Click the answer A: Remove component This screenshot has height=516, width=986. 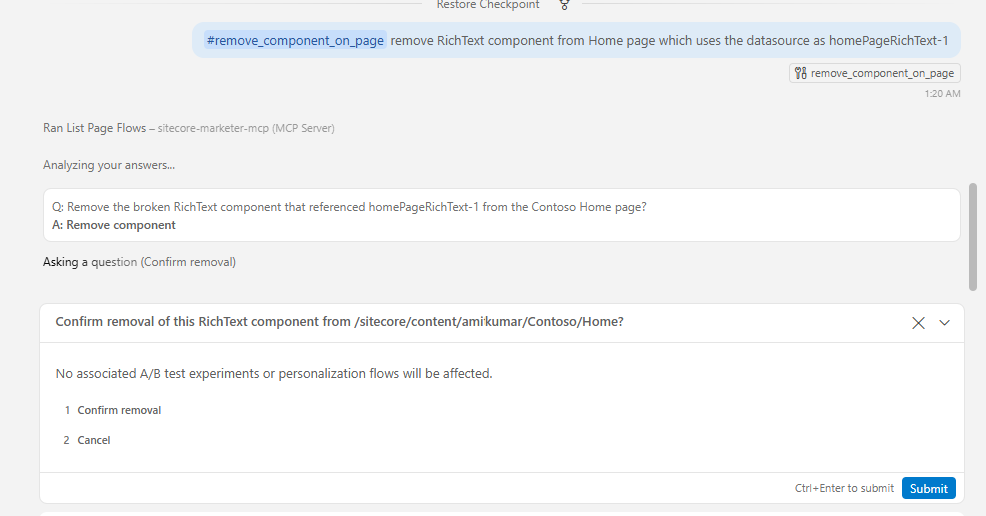[114, 225]
